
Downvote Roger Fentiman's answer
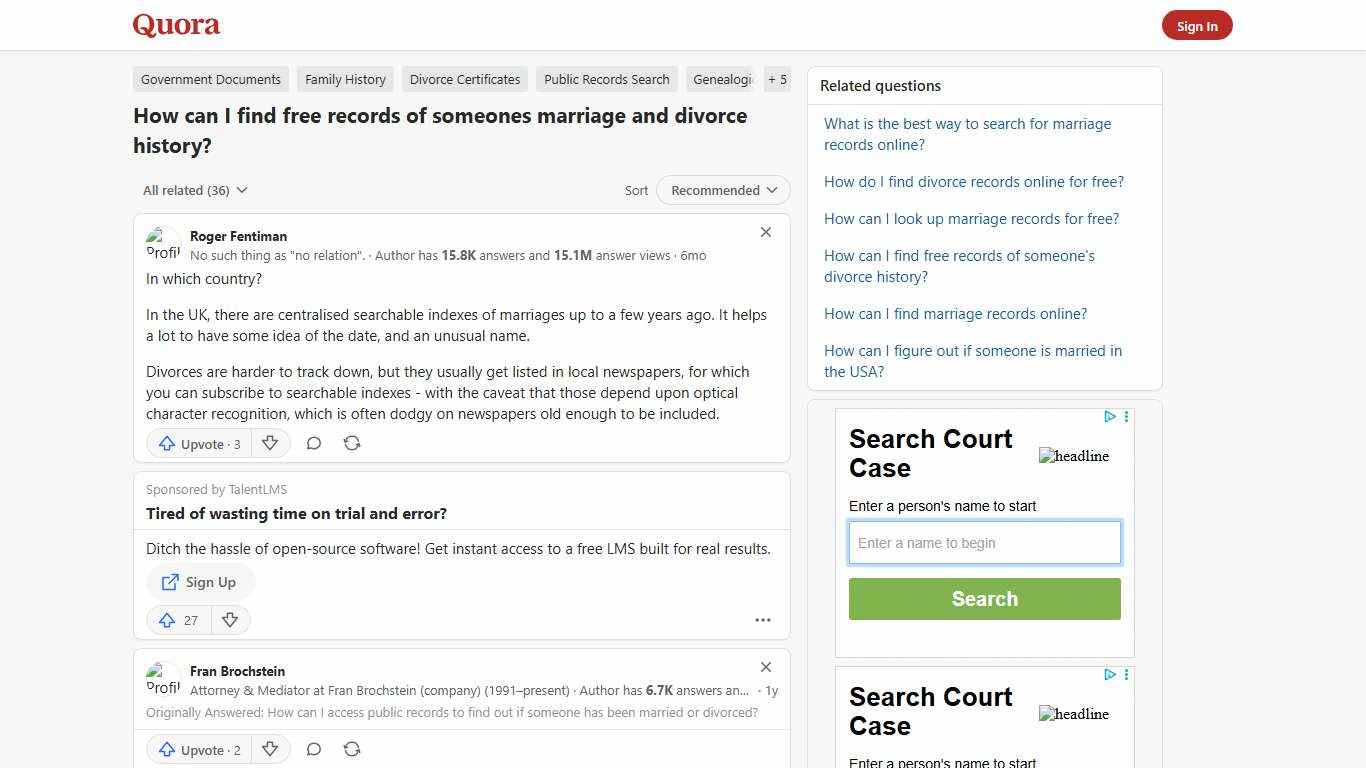[270, 443]
